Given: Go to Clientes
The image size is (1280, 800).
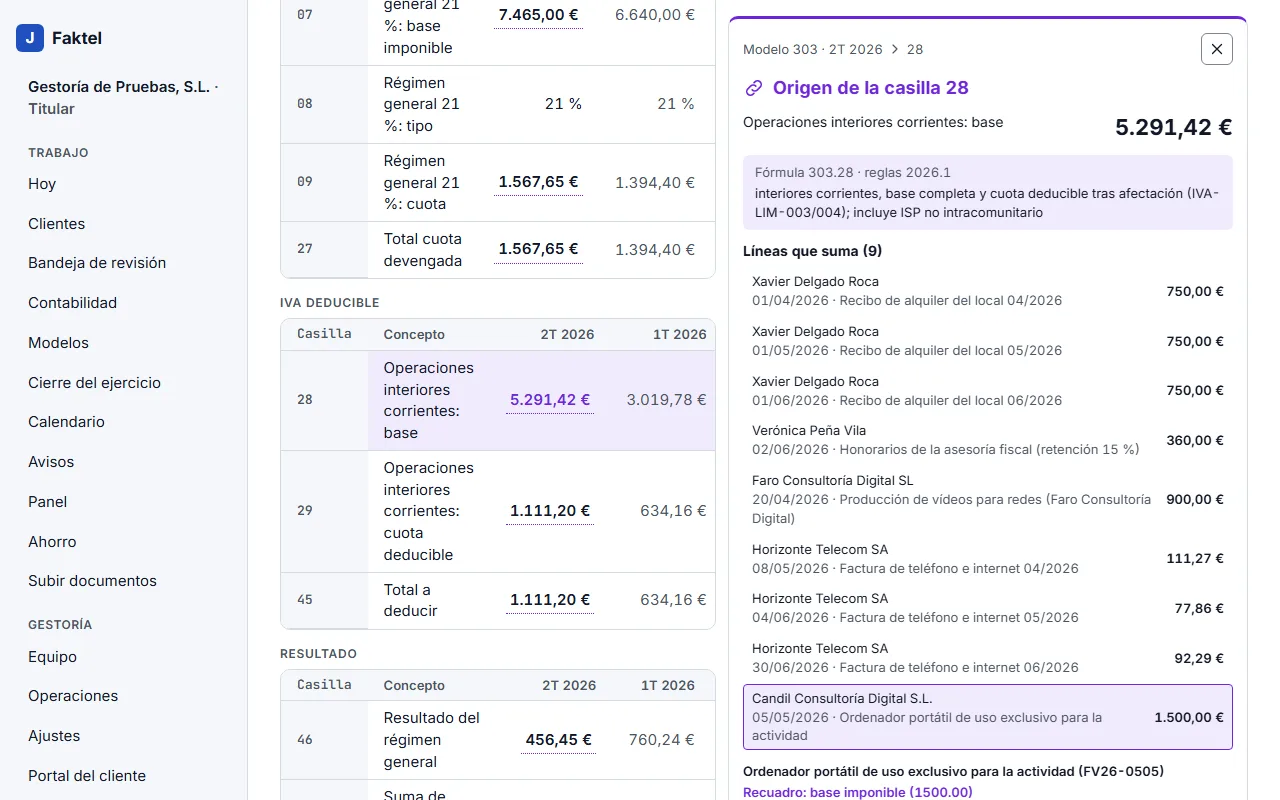Looking at the screenshot, I should 57,224.
